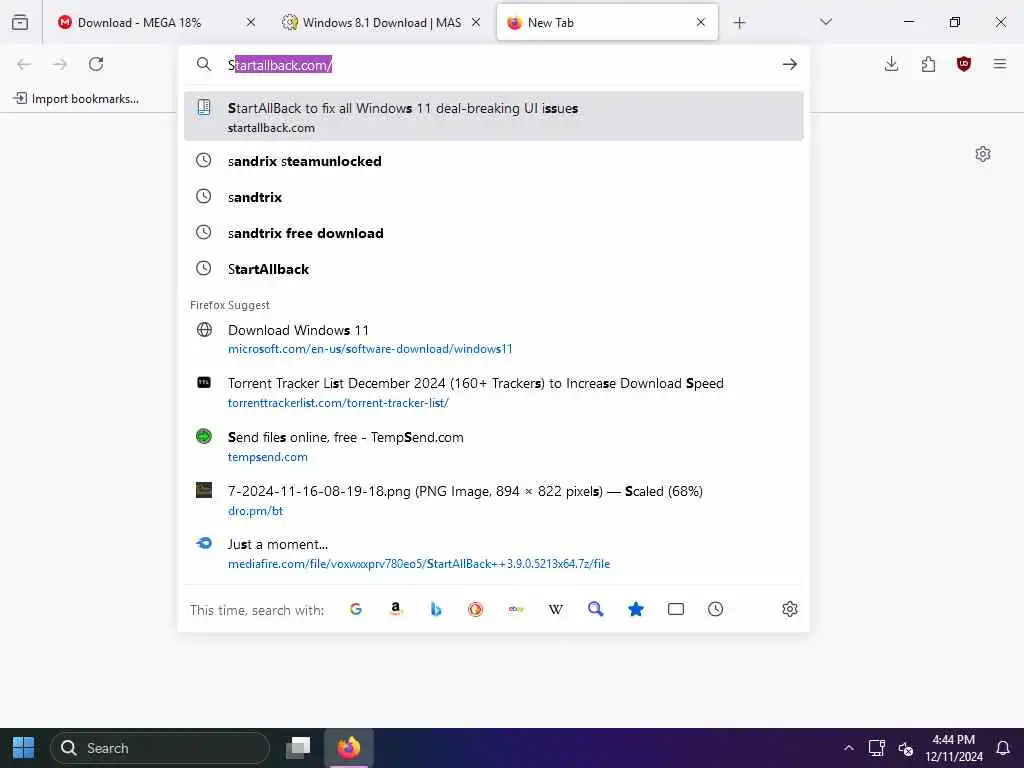Open the Windows Start menu
This screenshot has width=1024, height=768.
(x=24, y=748)
